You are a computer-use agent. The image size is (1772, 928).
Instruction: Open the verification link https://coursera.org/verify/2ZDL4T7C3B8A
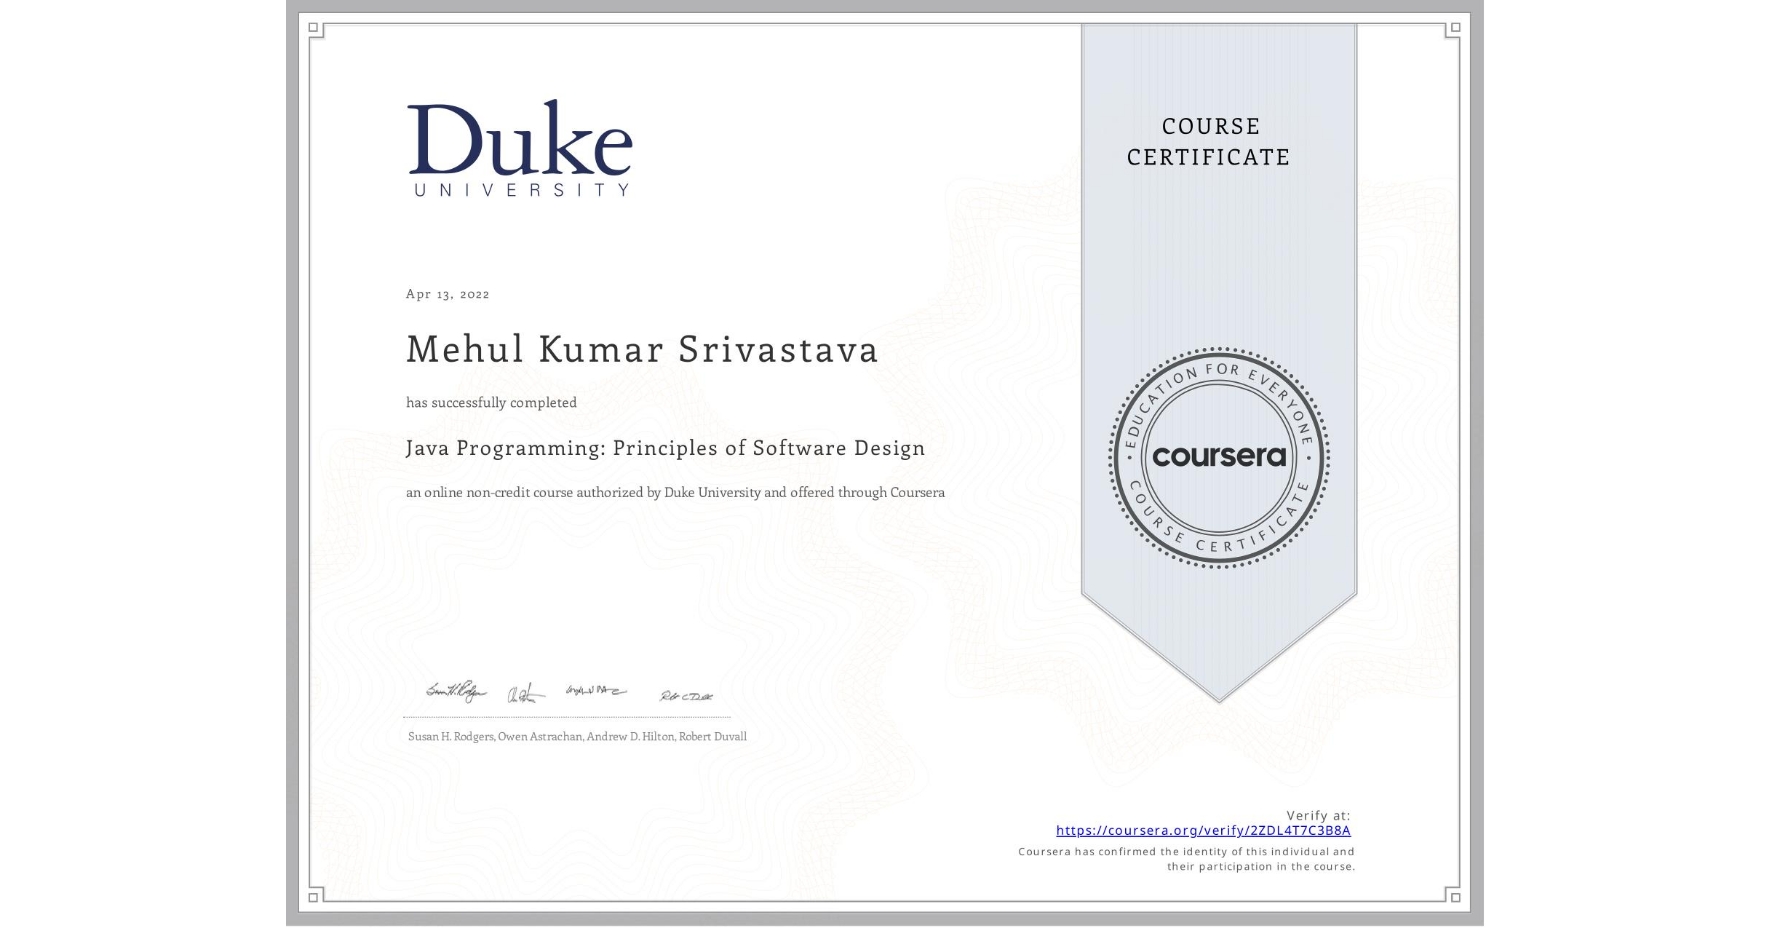tap(1203, 830)
